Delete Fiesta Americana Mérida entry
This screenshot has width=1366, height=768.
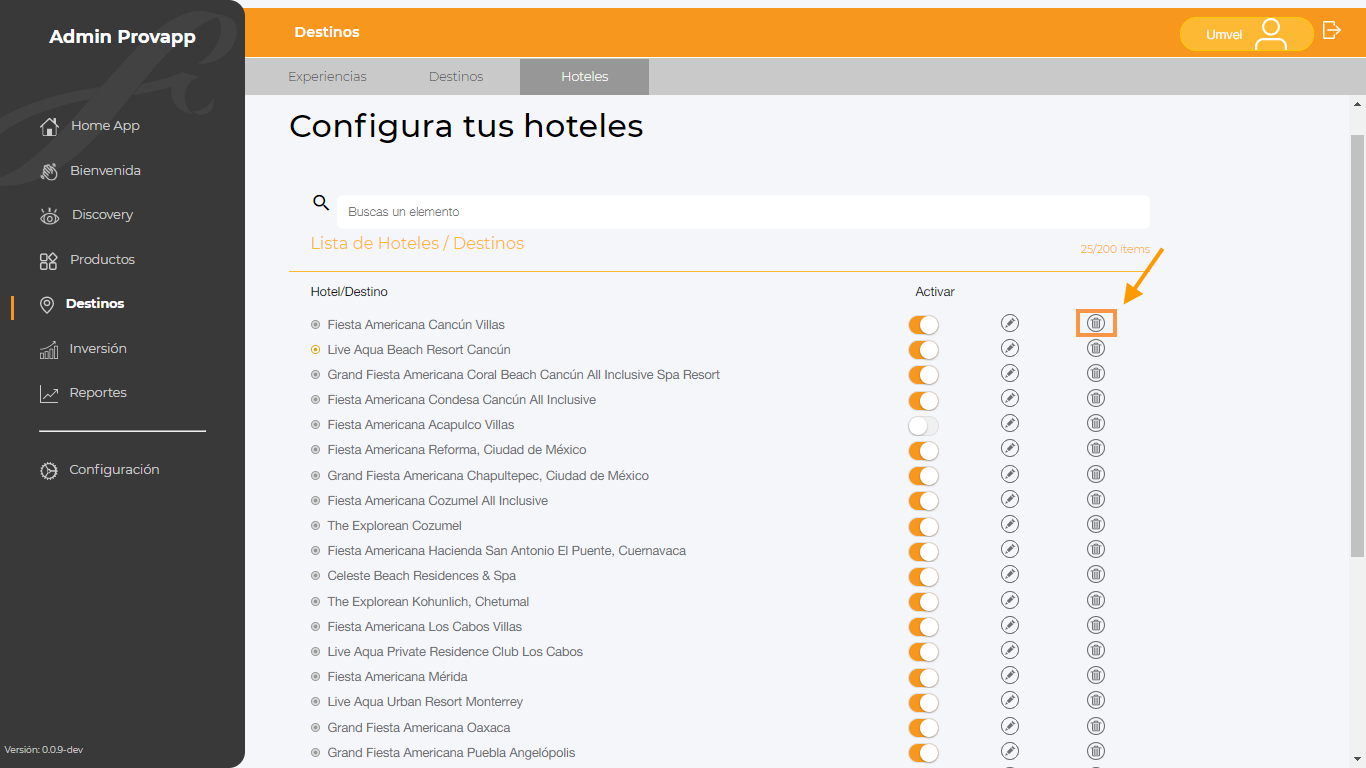point(1096,675)
